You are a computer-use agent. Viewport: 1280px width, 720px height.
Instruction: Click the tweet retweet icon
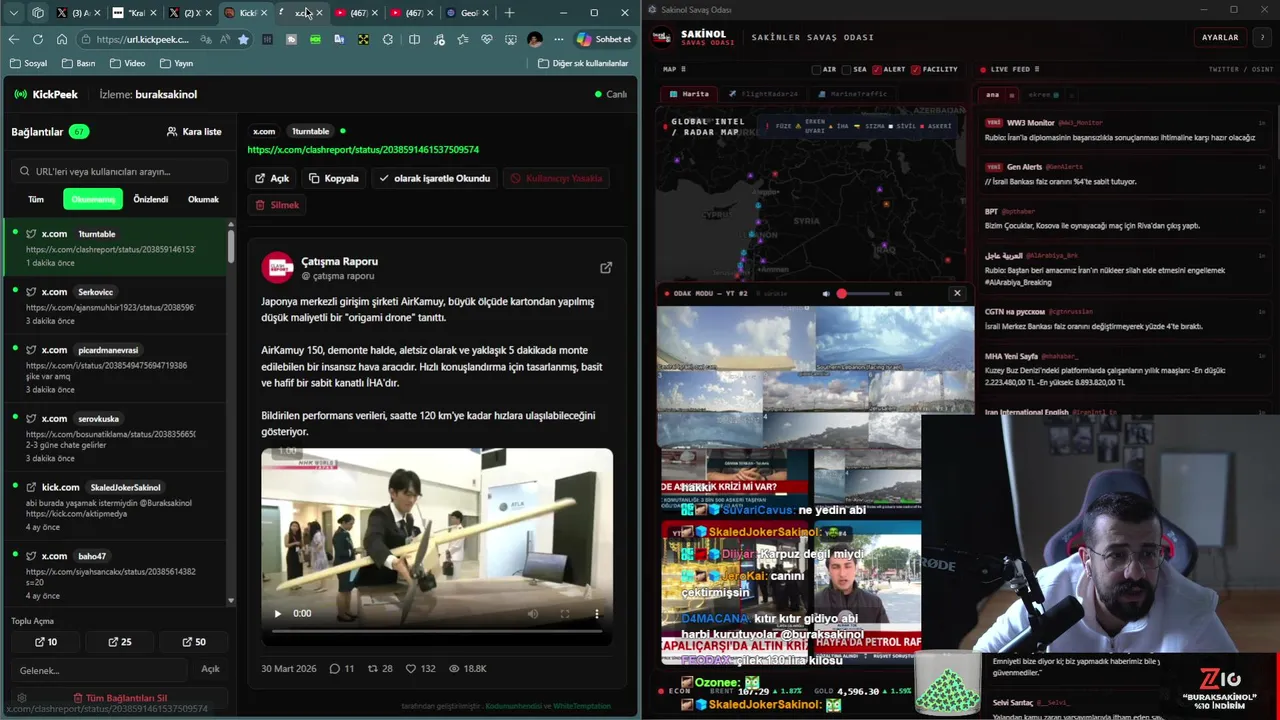(373, 668)
